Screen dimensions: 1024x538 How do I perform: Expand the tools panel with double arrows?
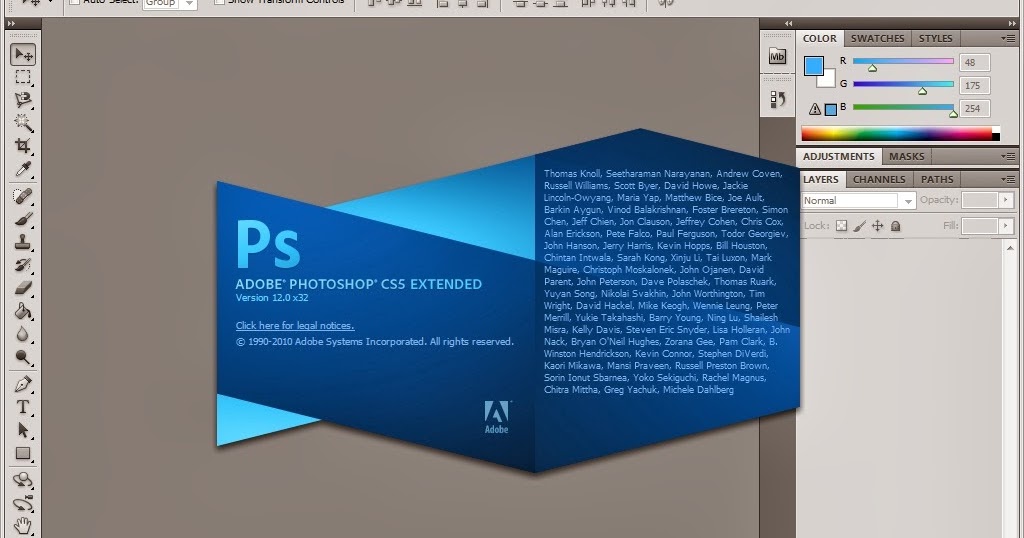11,24
